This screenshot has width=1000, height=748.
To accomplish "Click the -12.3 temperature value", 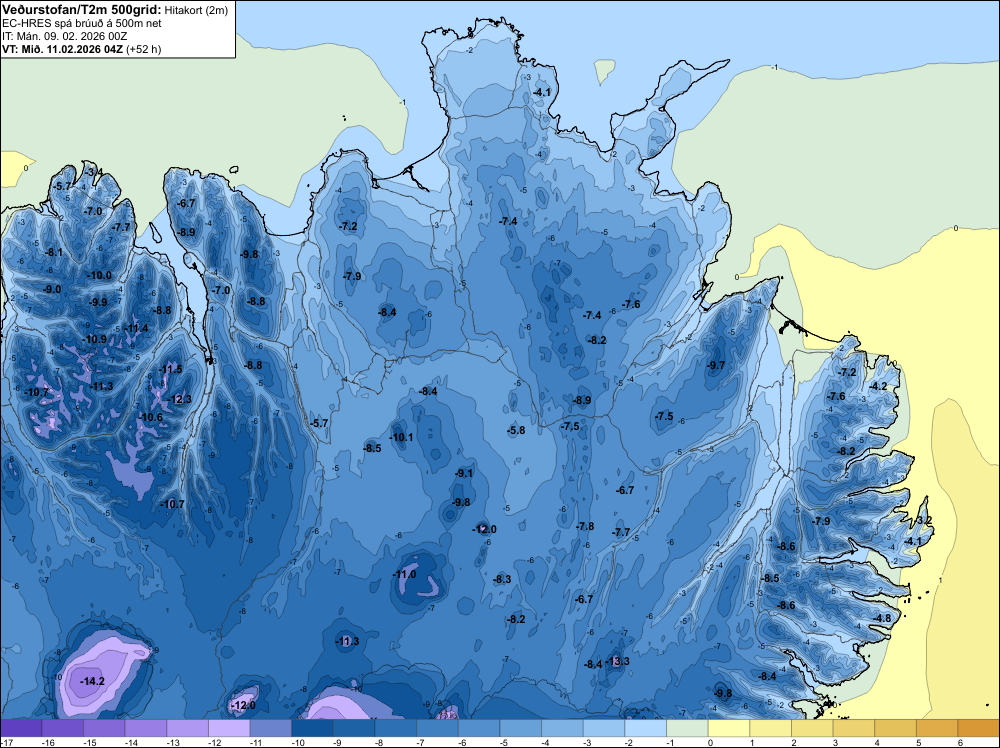I will click(x=180, y=399).
